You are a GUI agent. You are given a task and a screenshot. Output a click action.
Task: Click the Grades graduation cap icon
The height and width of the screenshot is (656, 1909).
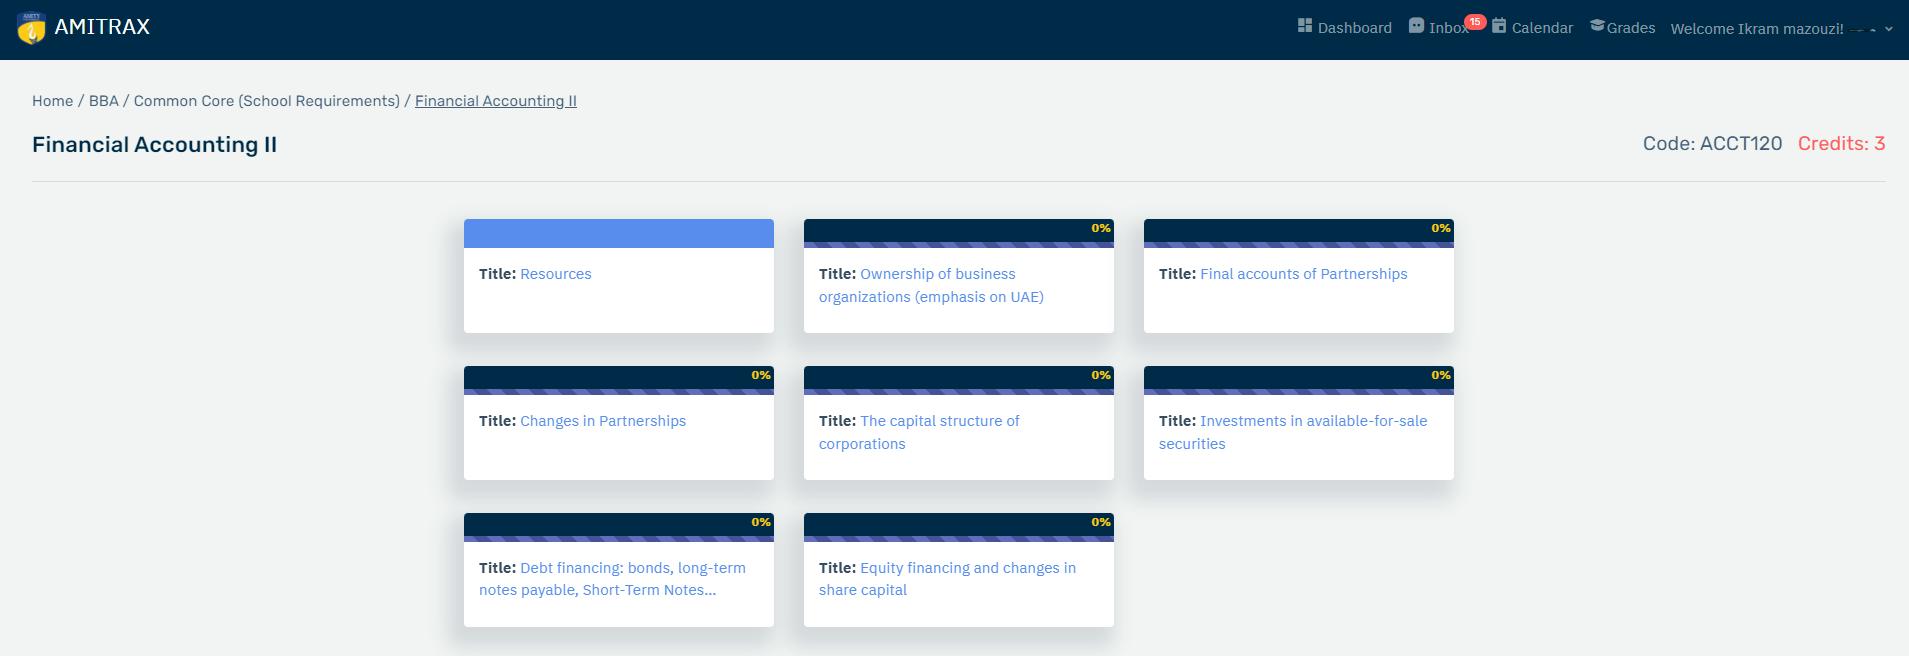point(1597,26)
